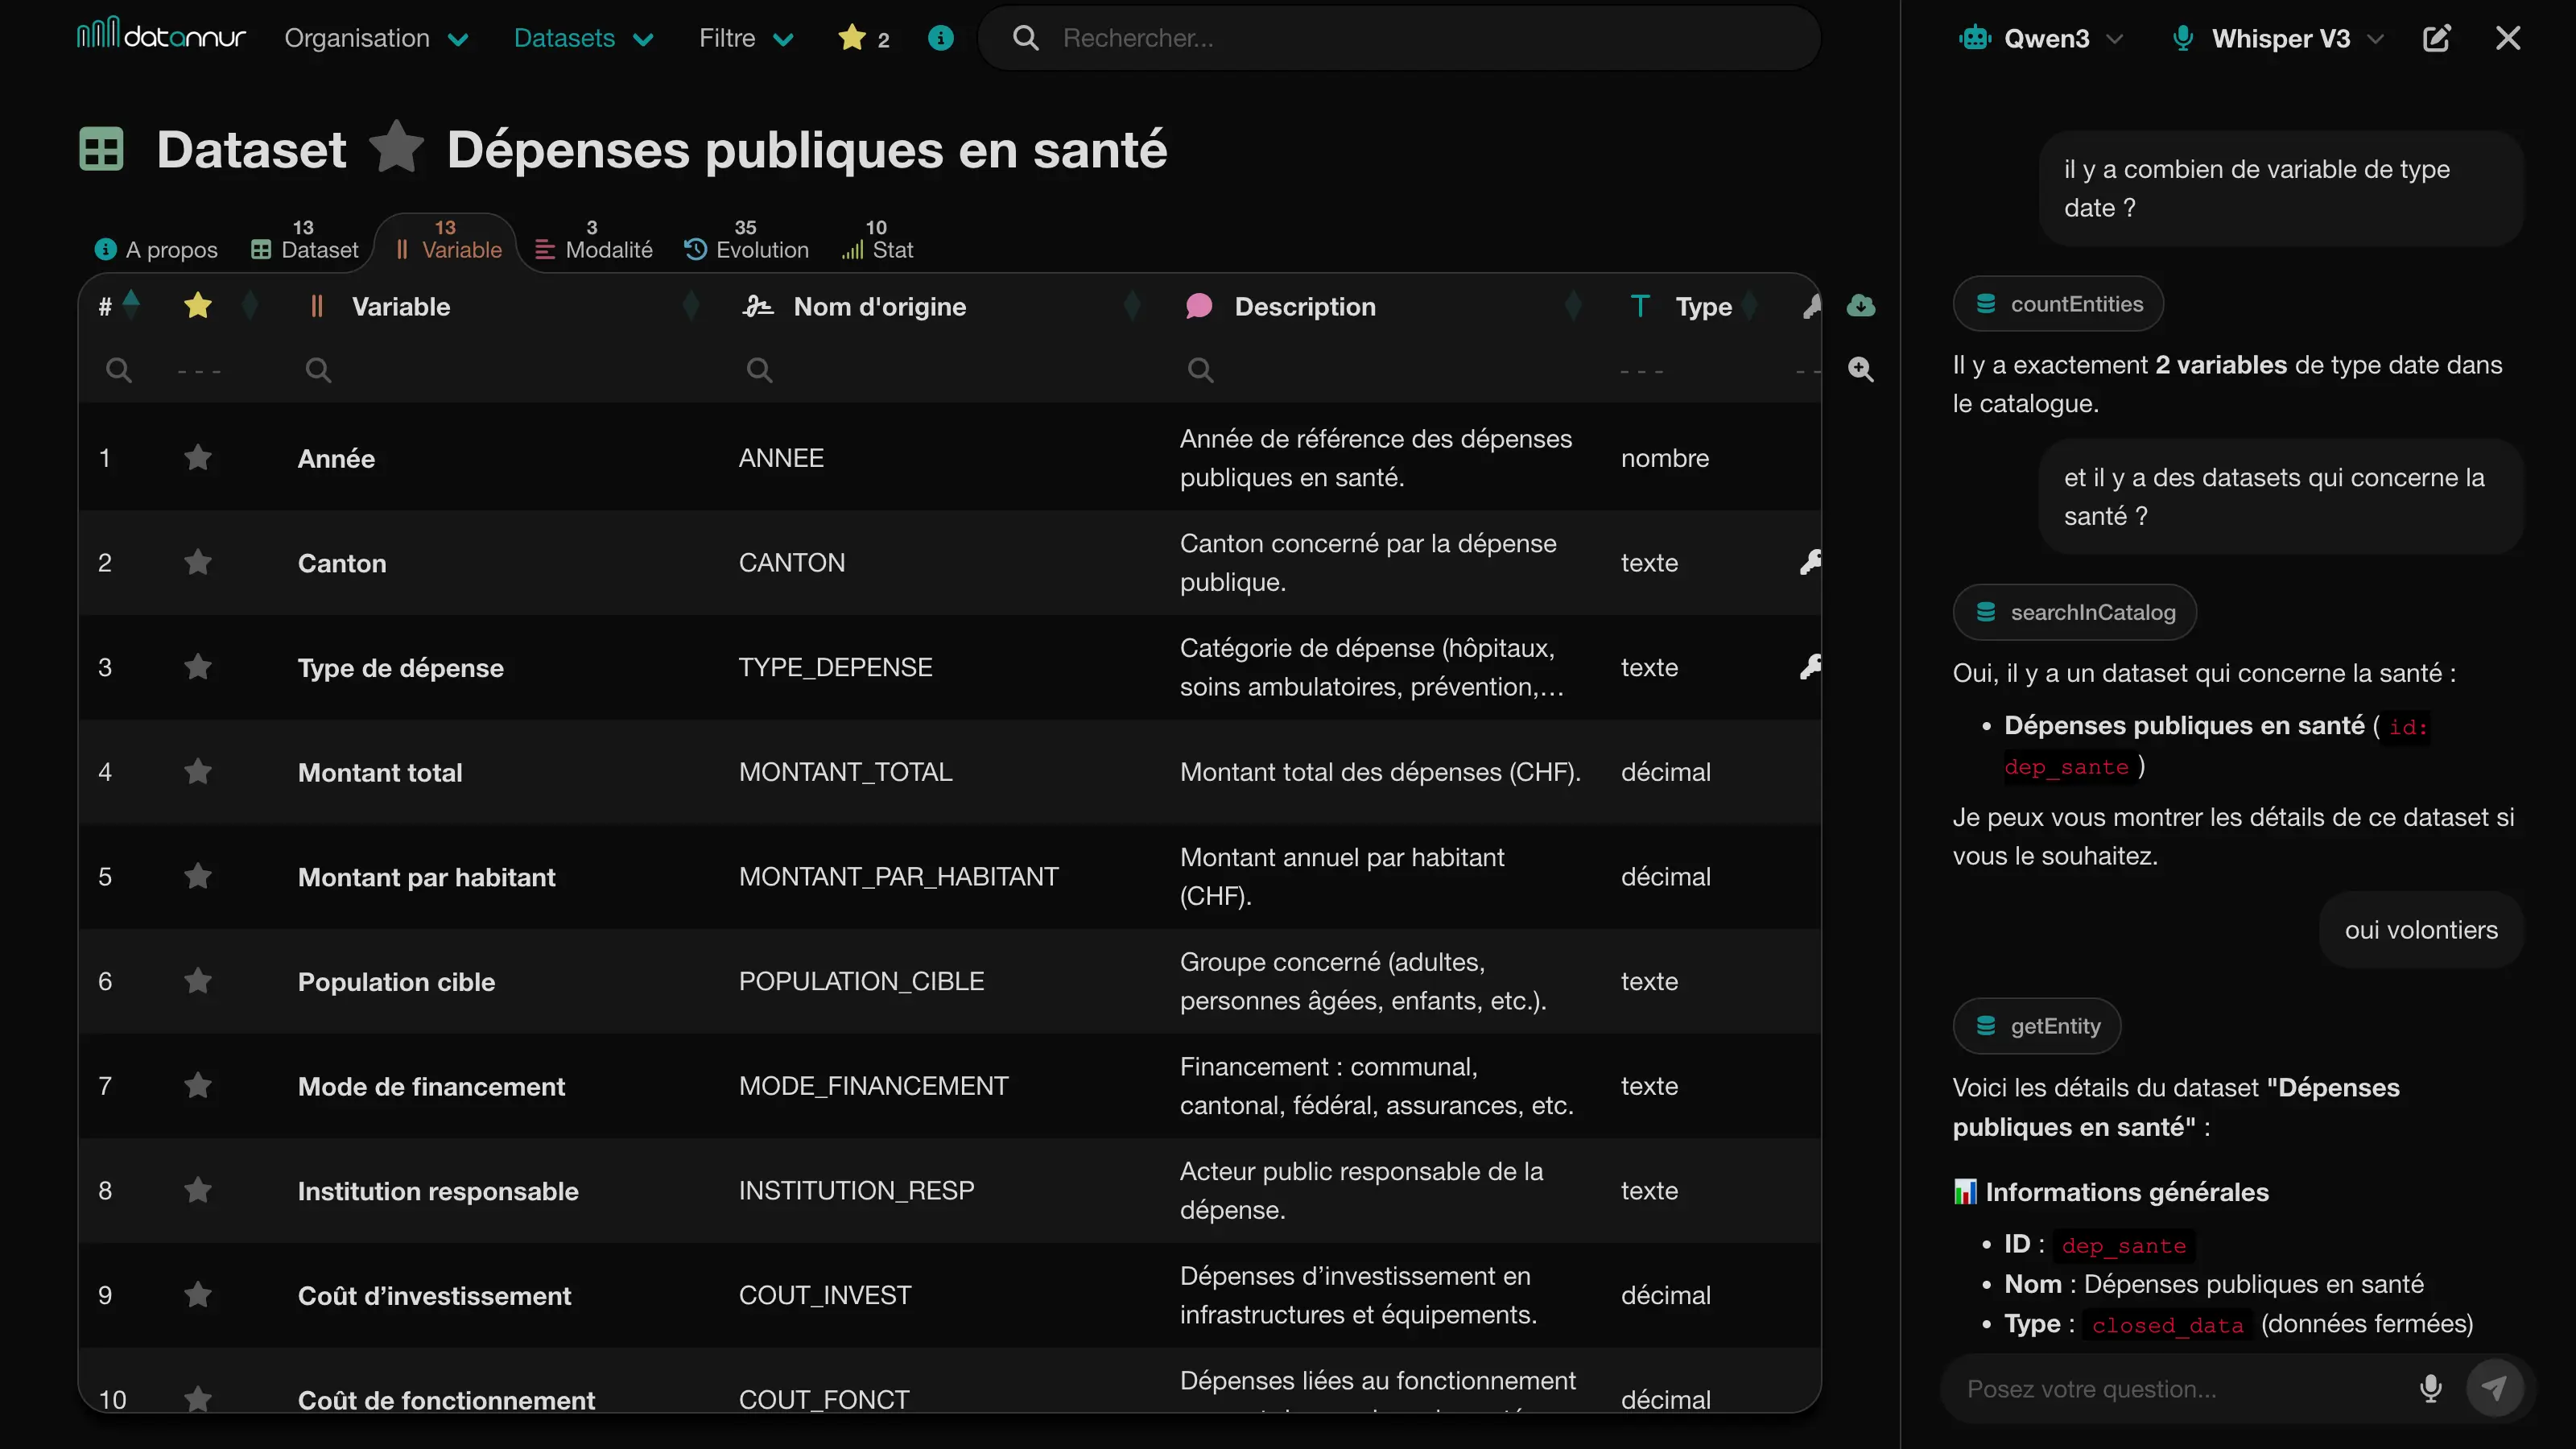
Task: Toggle favorite star for Montant par habitant
Action: [x=198, y=876]
